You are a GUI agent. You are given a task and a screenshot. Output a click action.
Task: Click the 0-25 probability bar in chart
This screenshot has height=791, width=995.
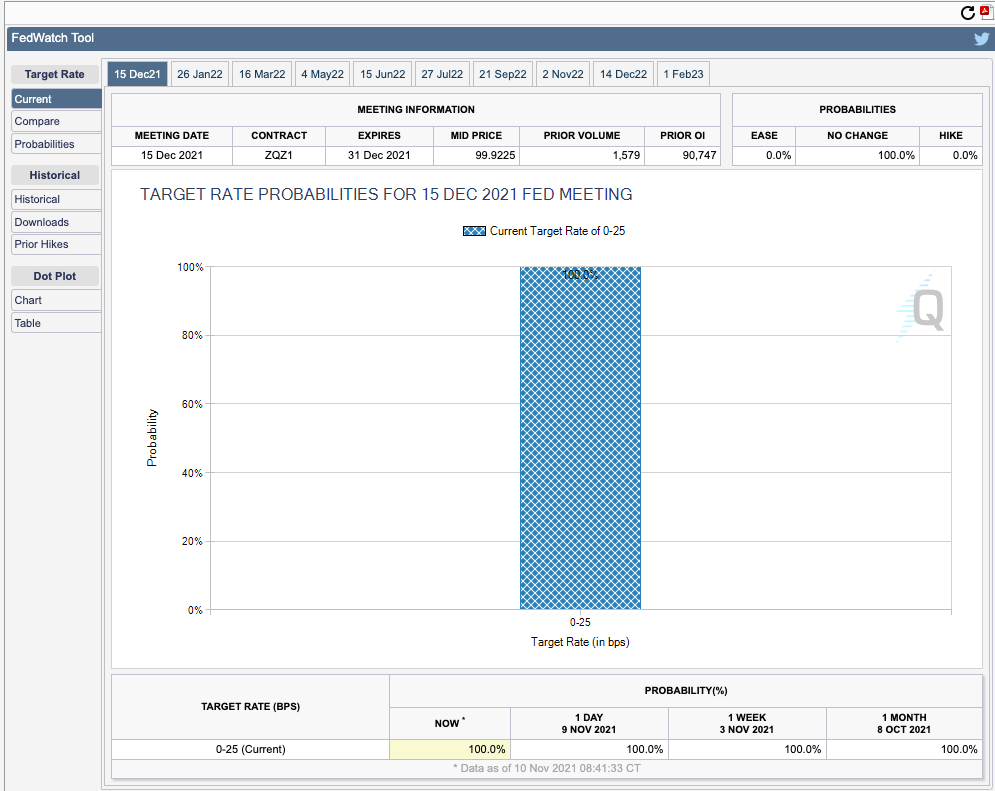click(x=580, y=438)
